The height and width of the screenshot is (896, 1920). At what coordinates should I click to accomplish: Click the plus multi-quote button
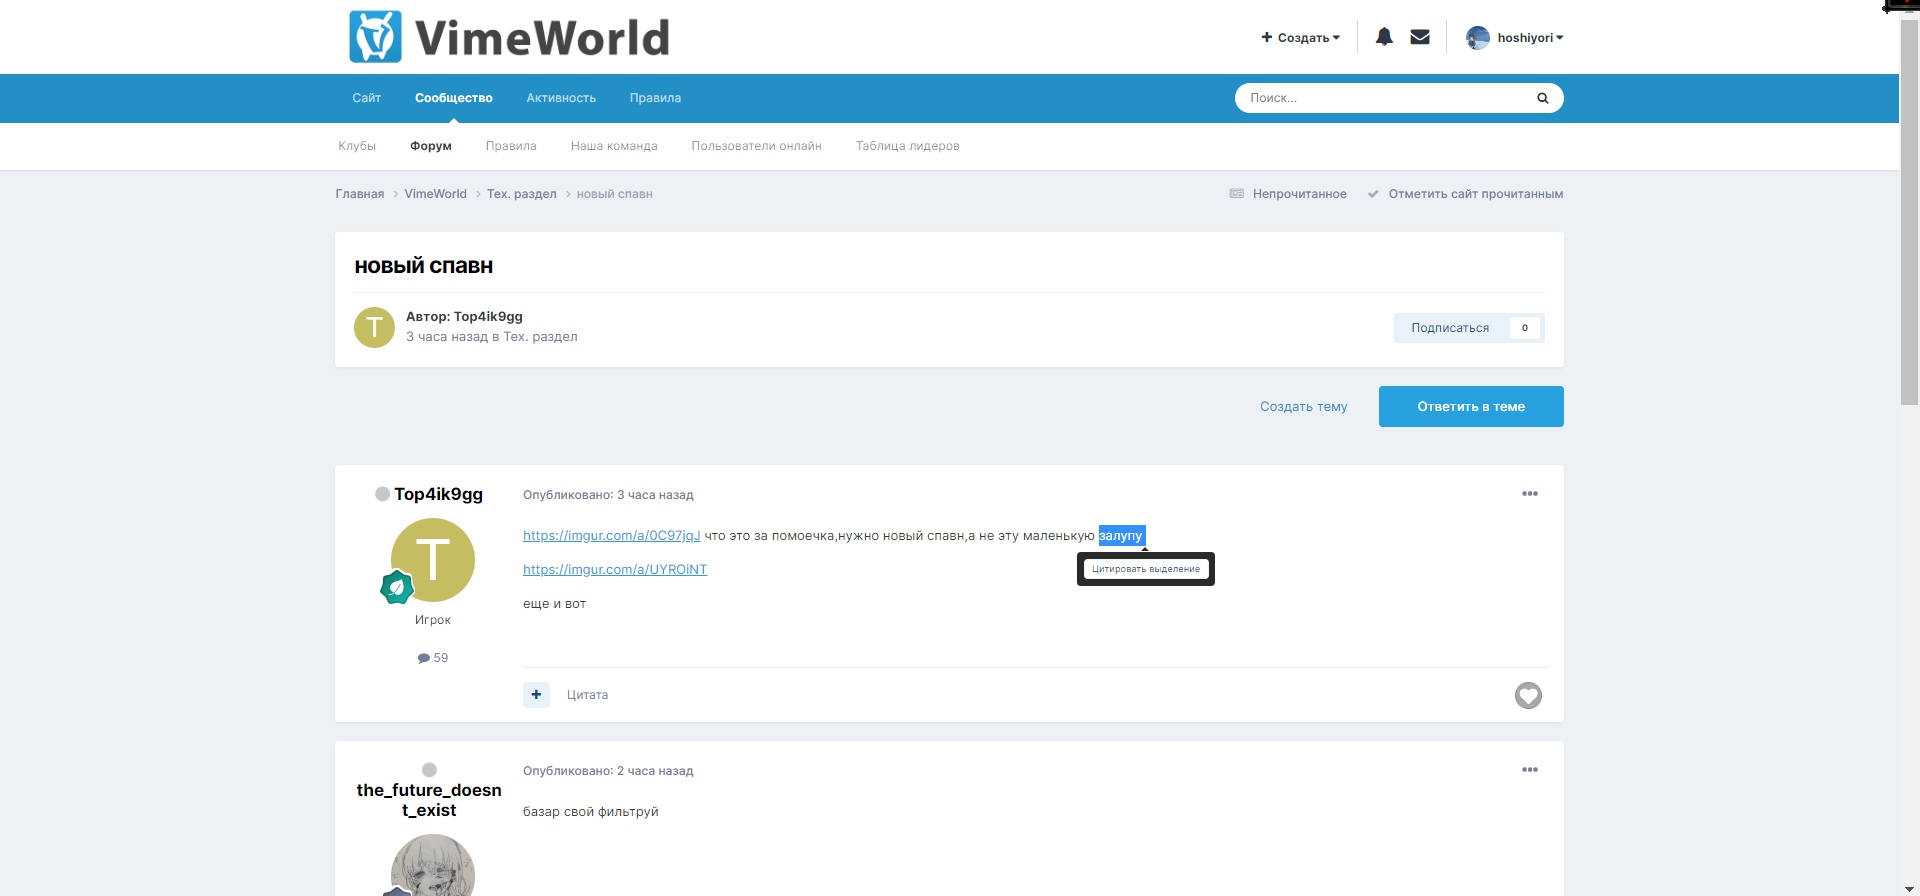tap(536, 695)
